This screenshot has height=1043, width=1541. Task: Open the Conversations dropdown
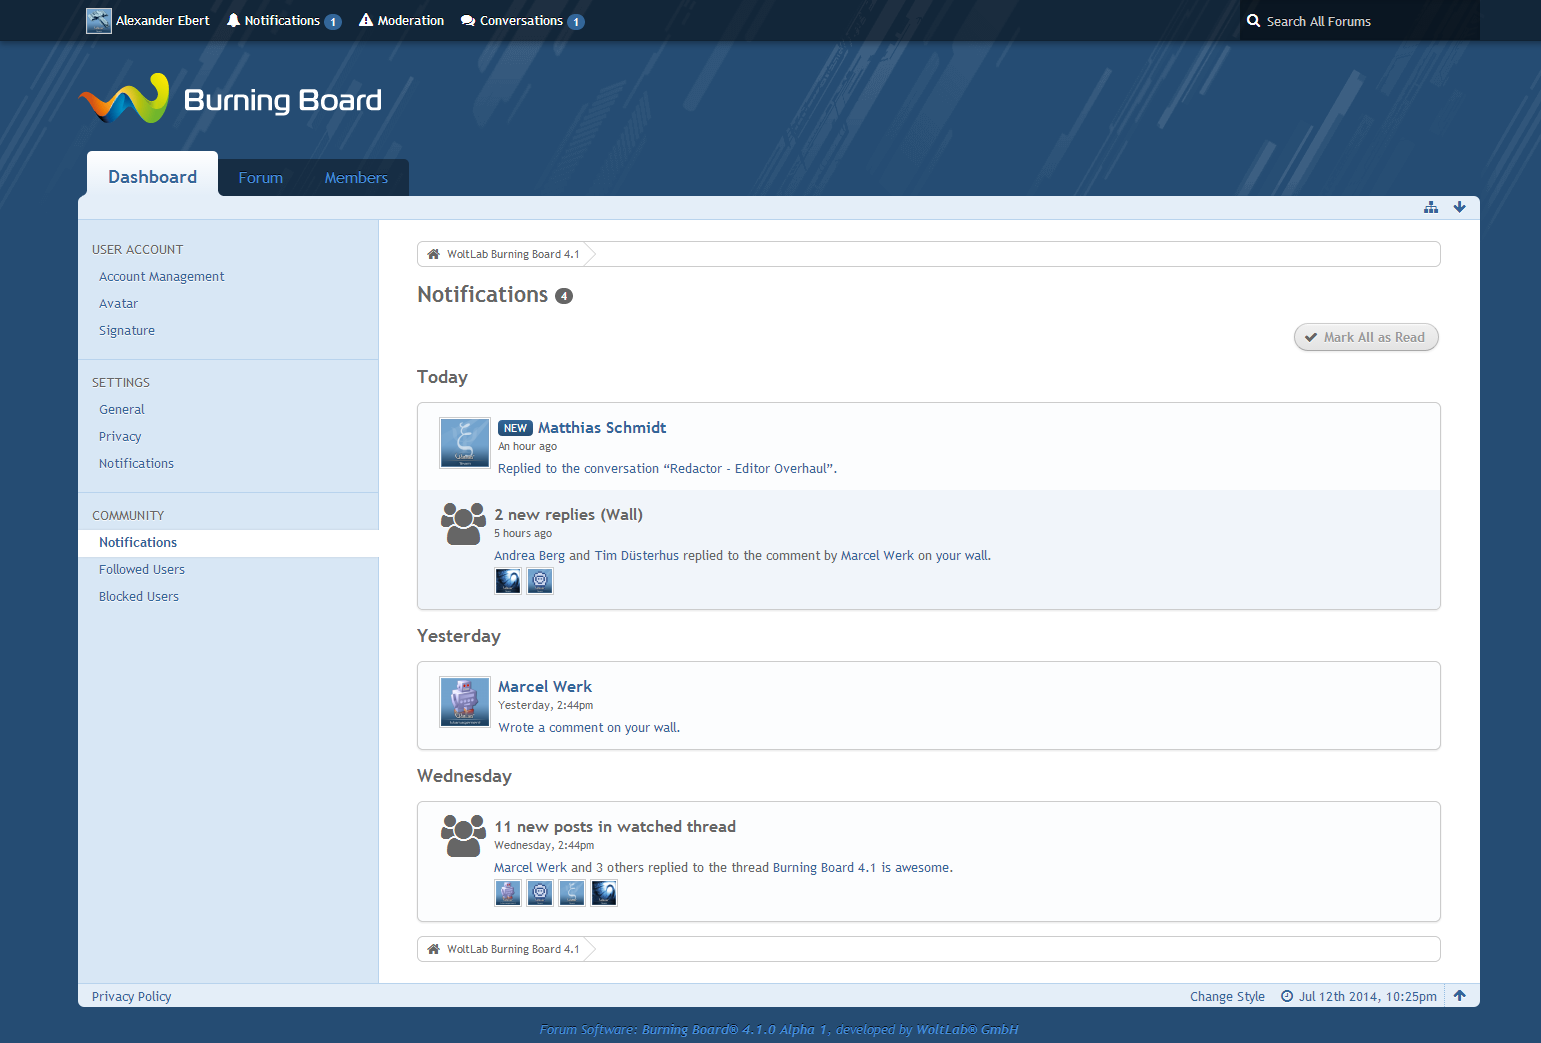[x=521, y=21]
